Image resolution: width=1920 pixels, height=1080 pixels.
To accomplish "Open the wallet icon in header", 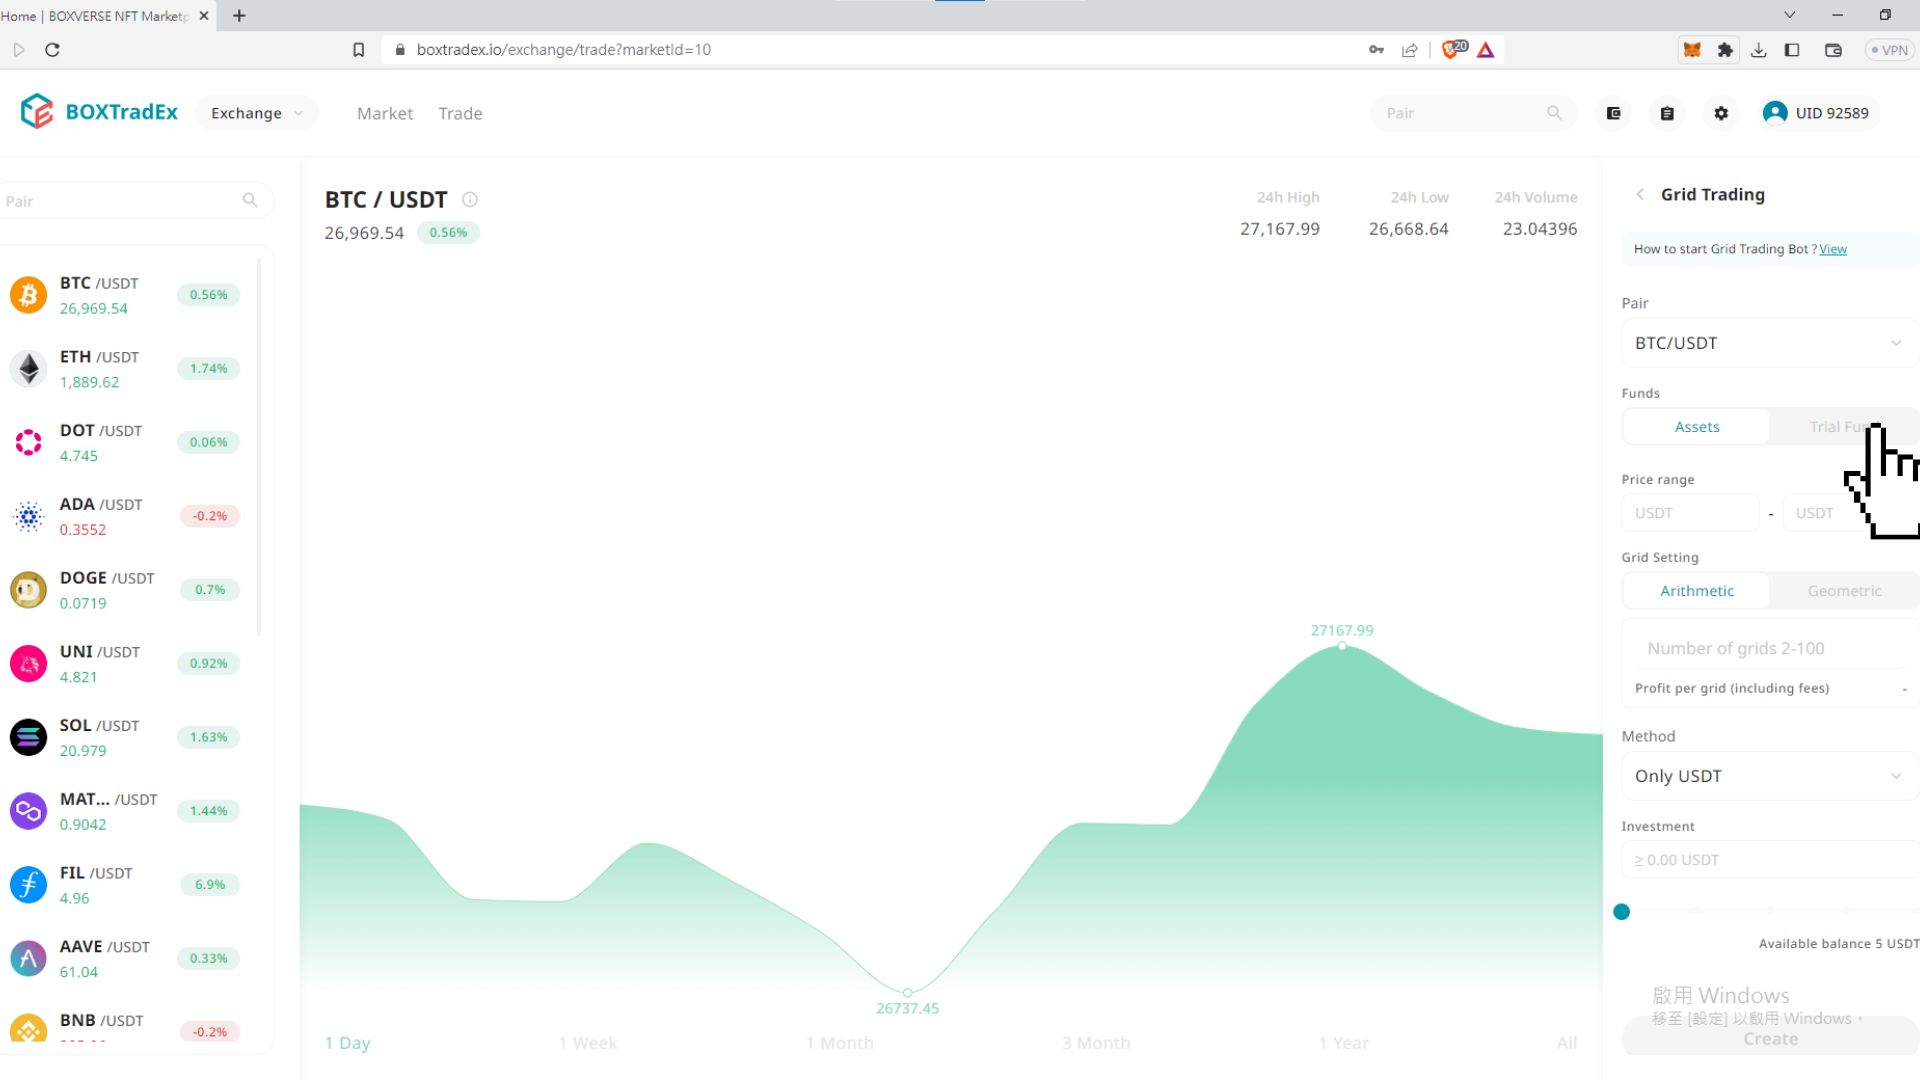I will (1613, 113).
